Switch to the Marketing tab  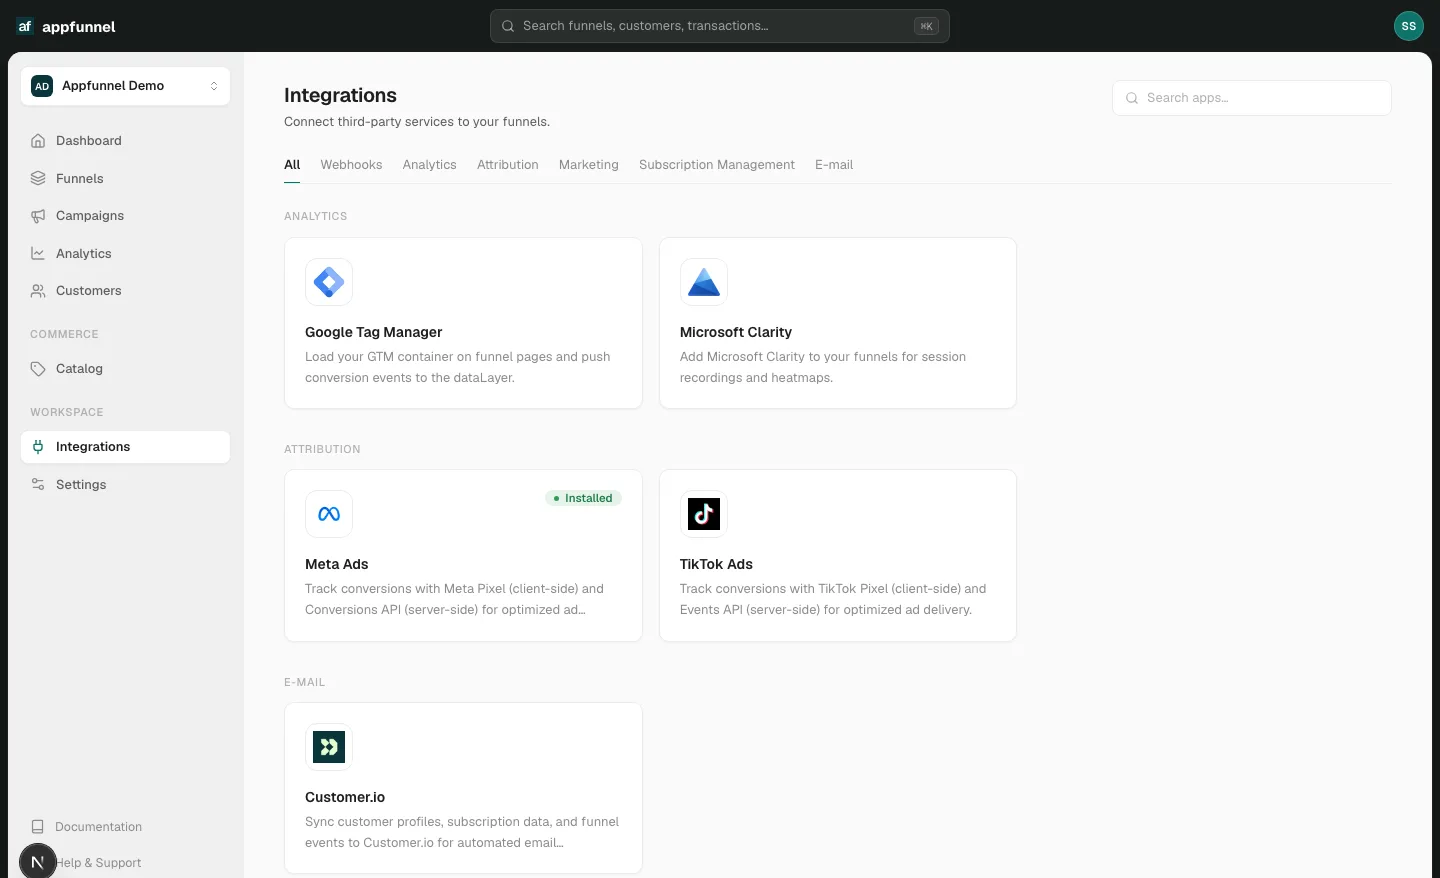point(589,165)
